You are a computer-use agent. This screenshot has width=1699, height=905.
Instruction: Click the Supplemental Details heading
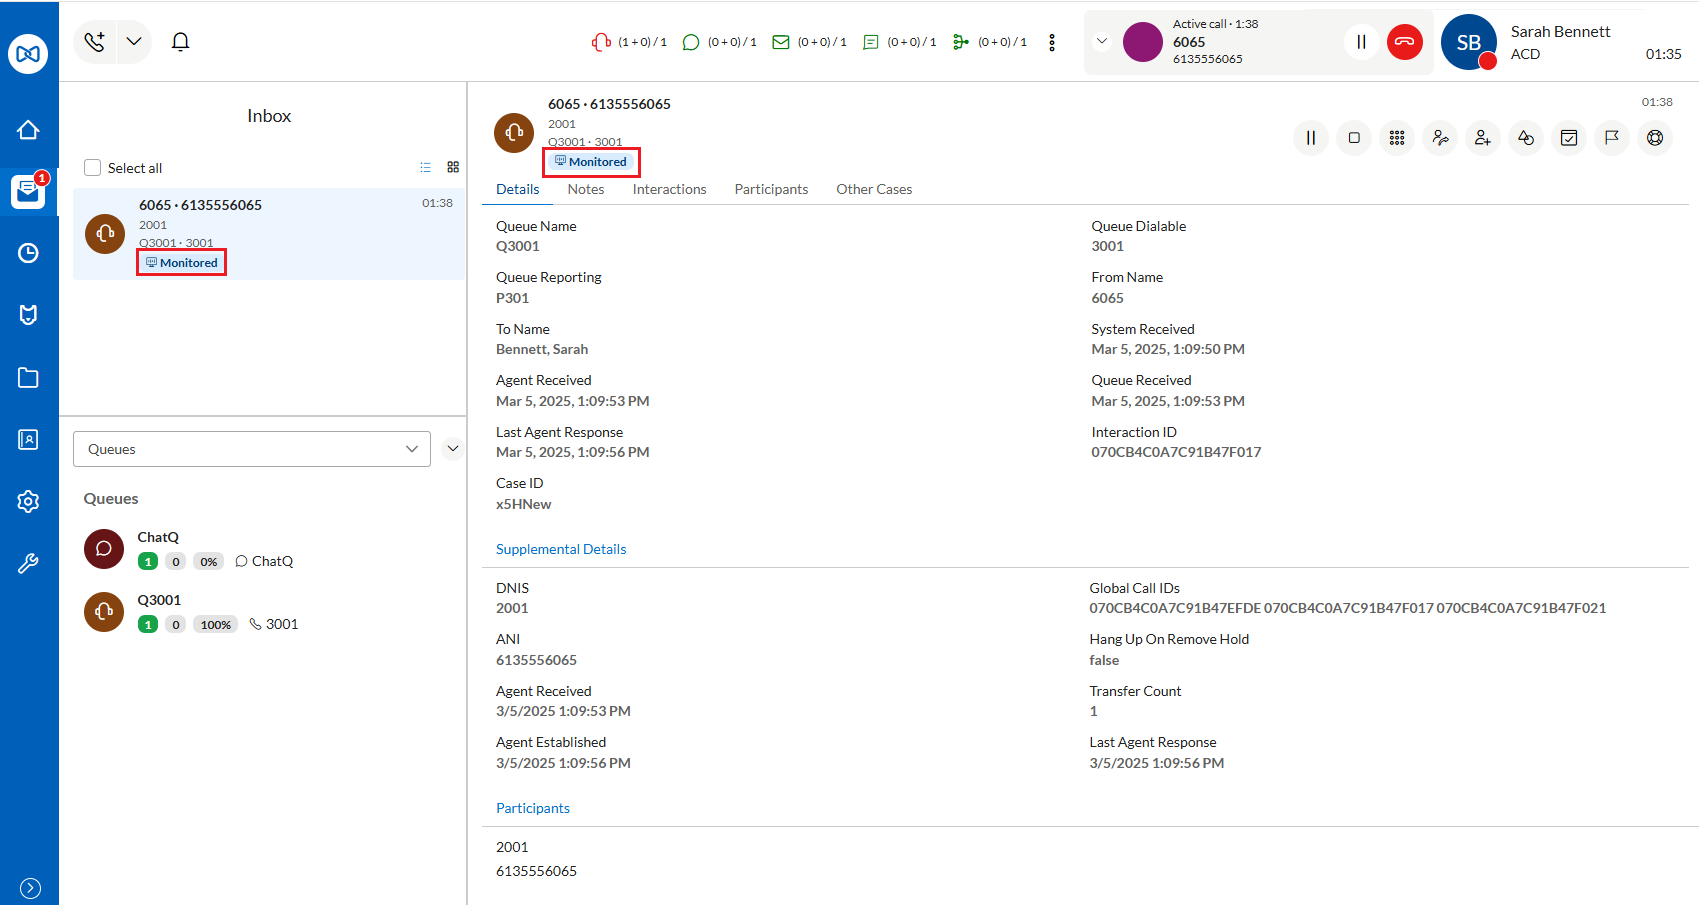click(x=560, y=549)
